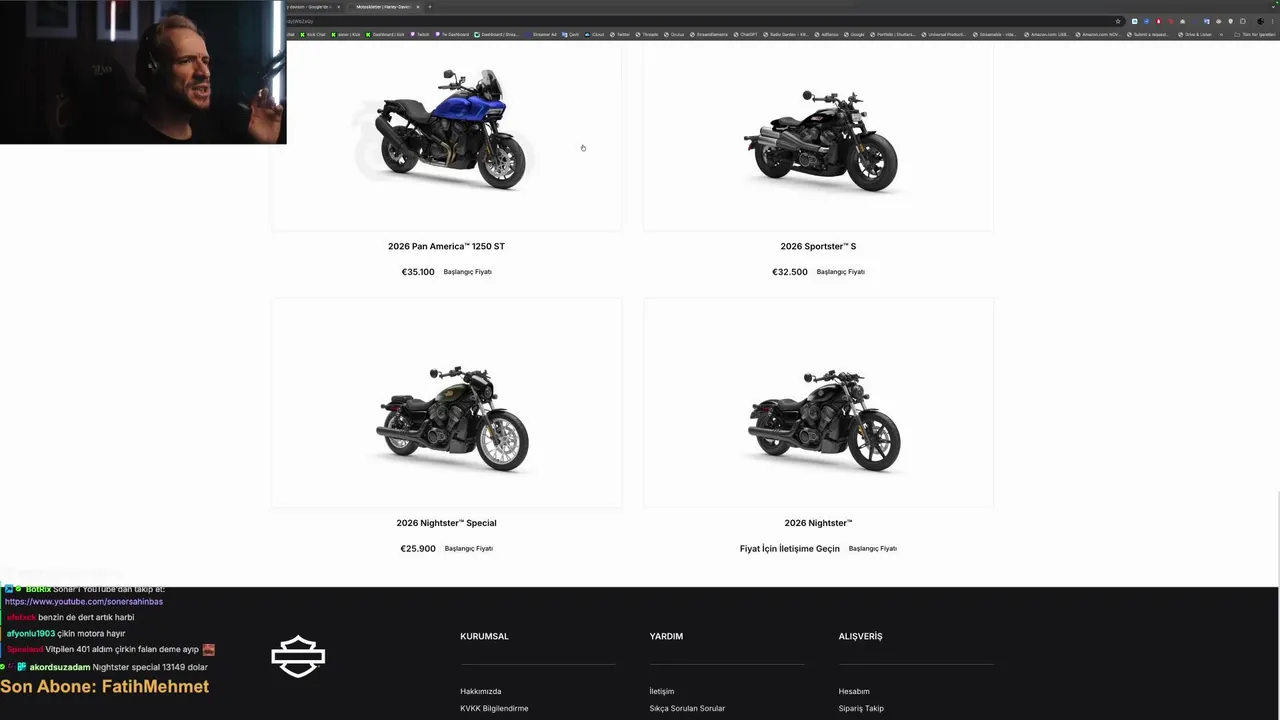Image resolution: width=1280 pixels, height=720 pixels.
Task: Open the Google bookmark
Action: click(854, 34)
